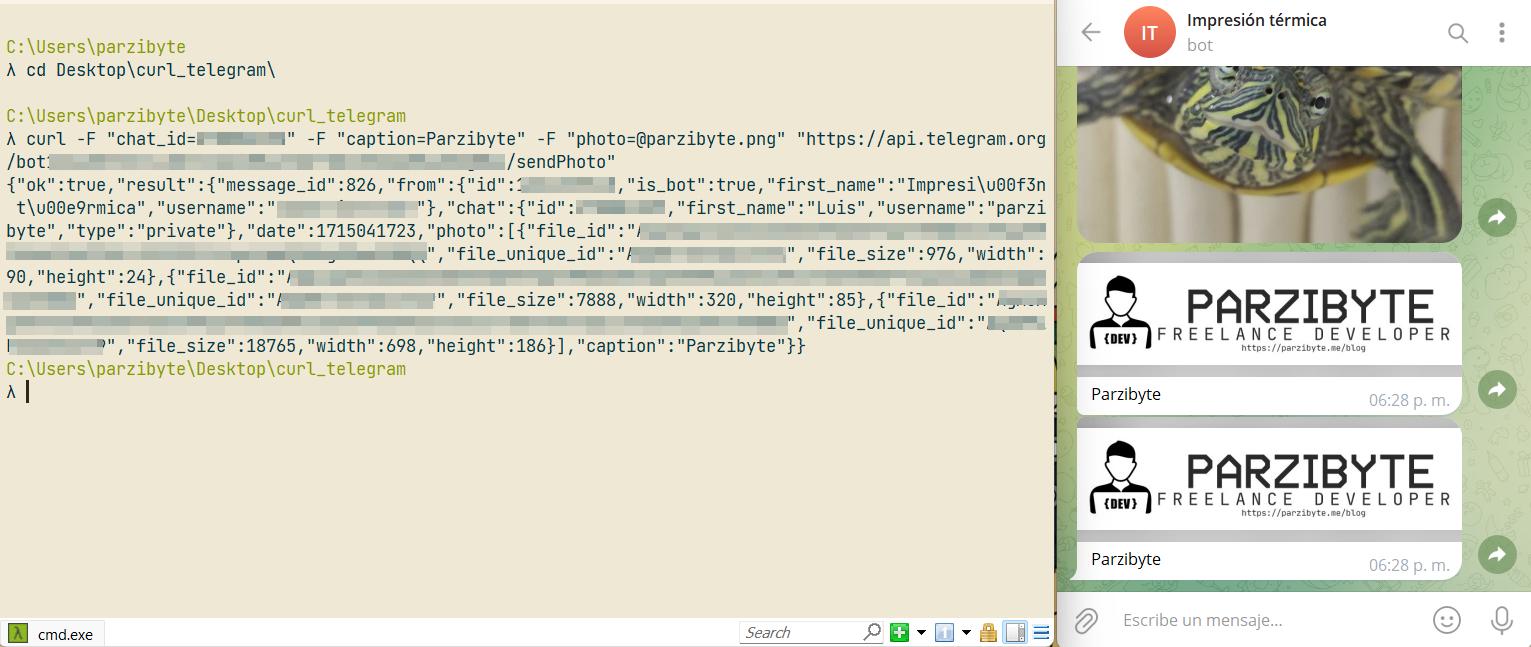Forward the upper Parzibyte logo message

pyautogui.click(x=1497, y=388)
